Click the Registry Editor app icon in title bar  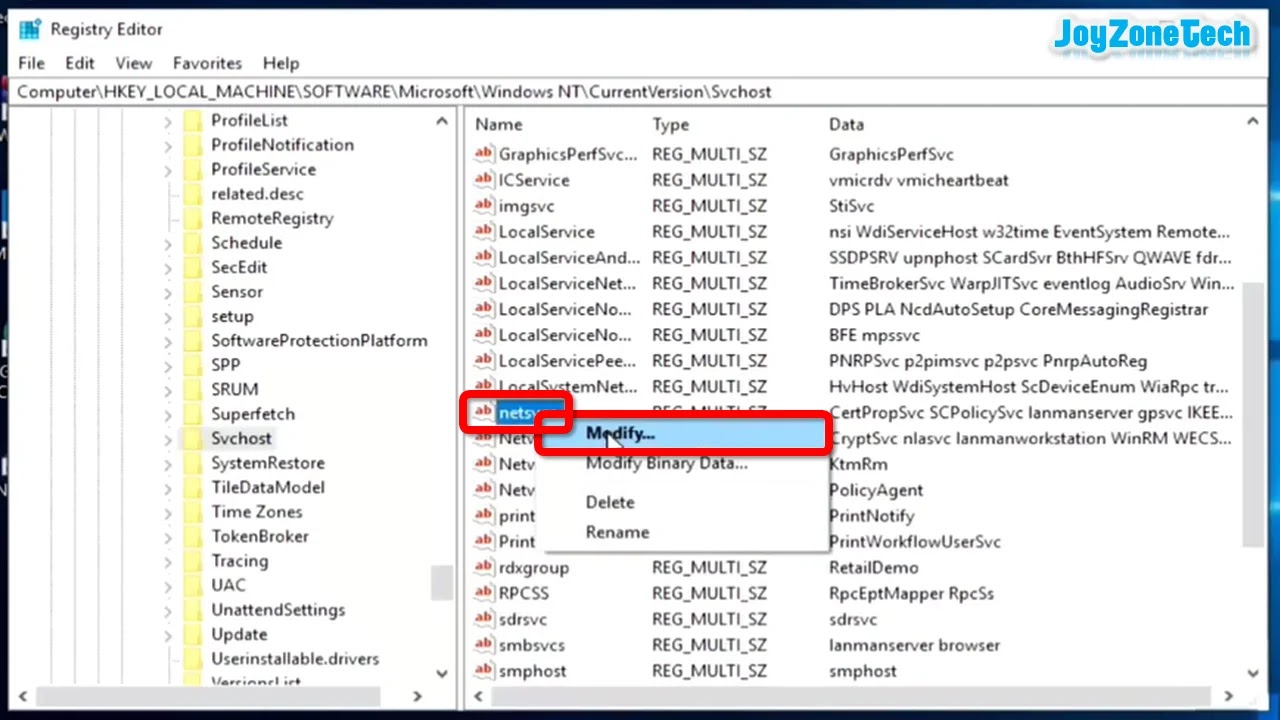coord(30,29)
